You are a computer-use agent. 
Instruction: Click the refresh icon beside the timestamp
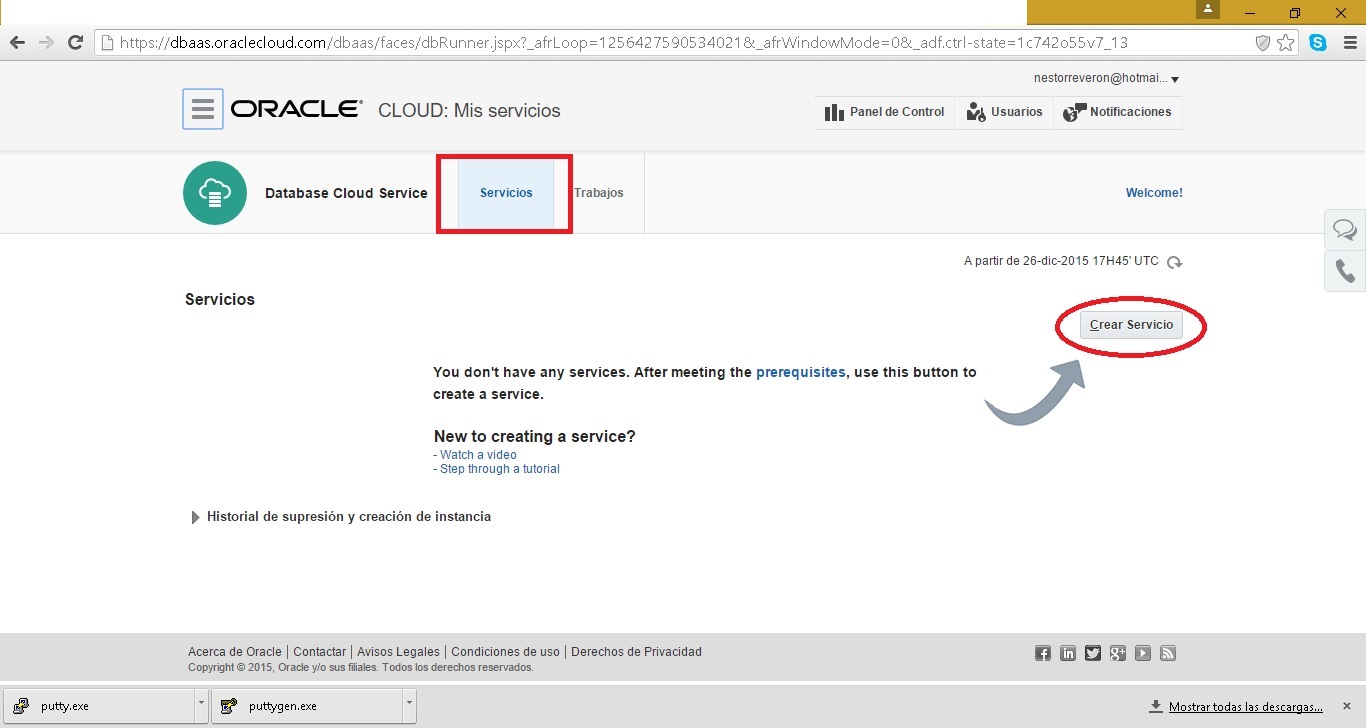[1175, 262]
